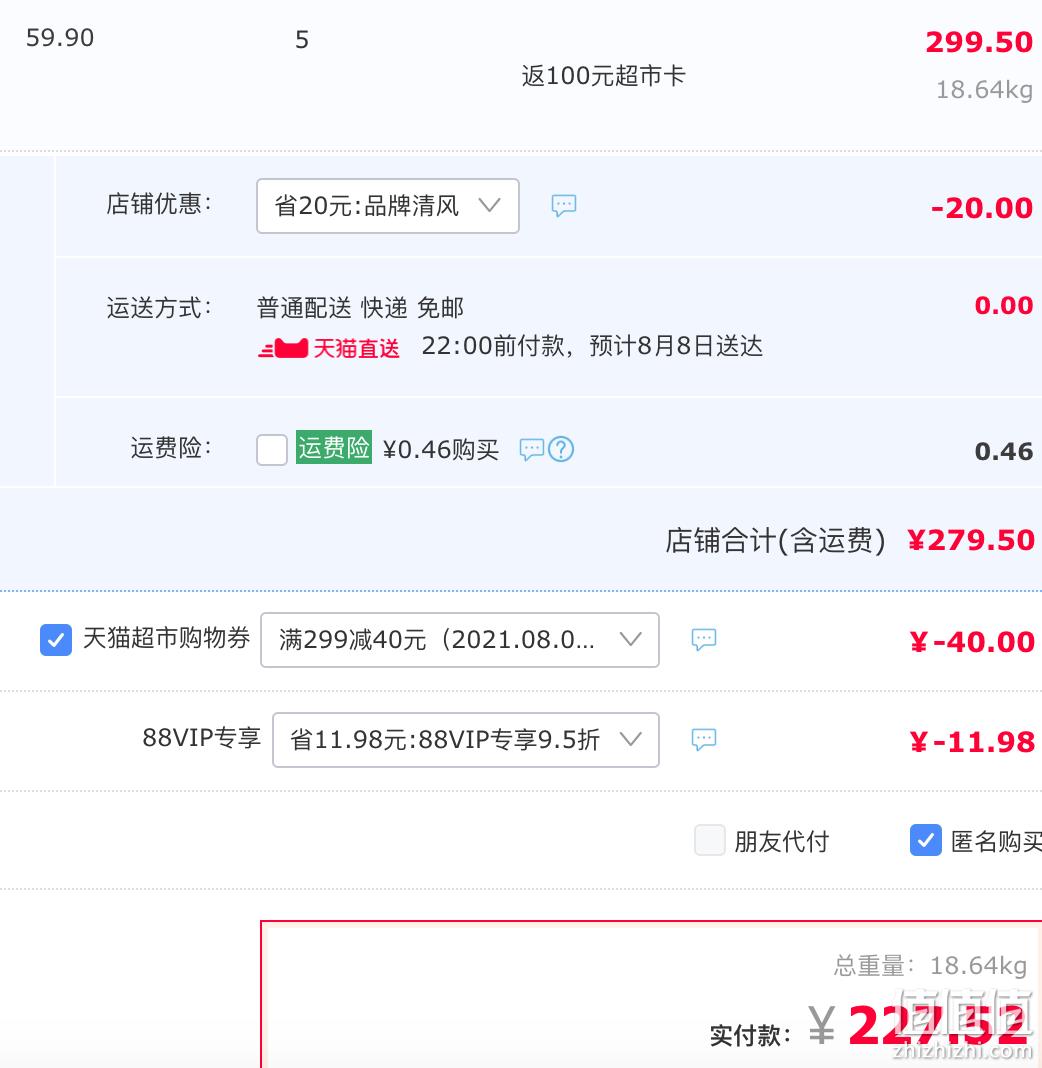Viewport: 1042px width, 1068px height.
Task: Click the 天猫直送 label text
Action: [x=357, y=348]
